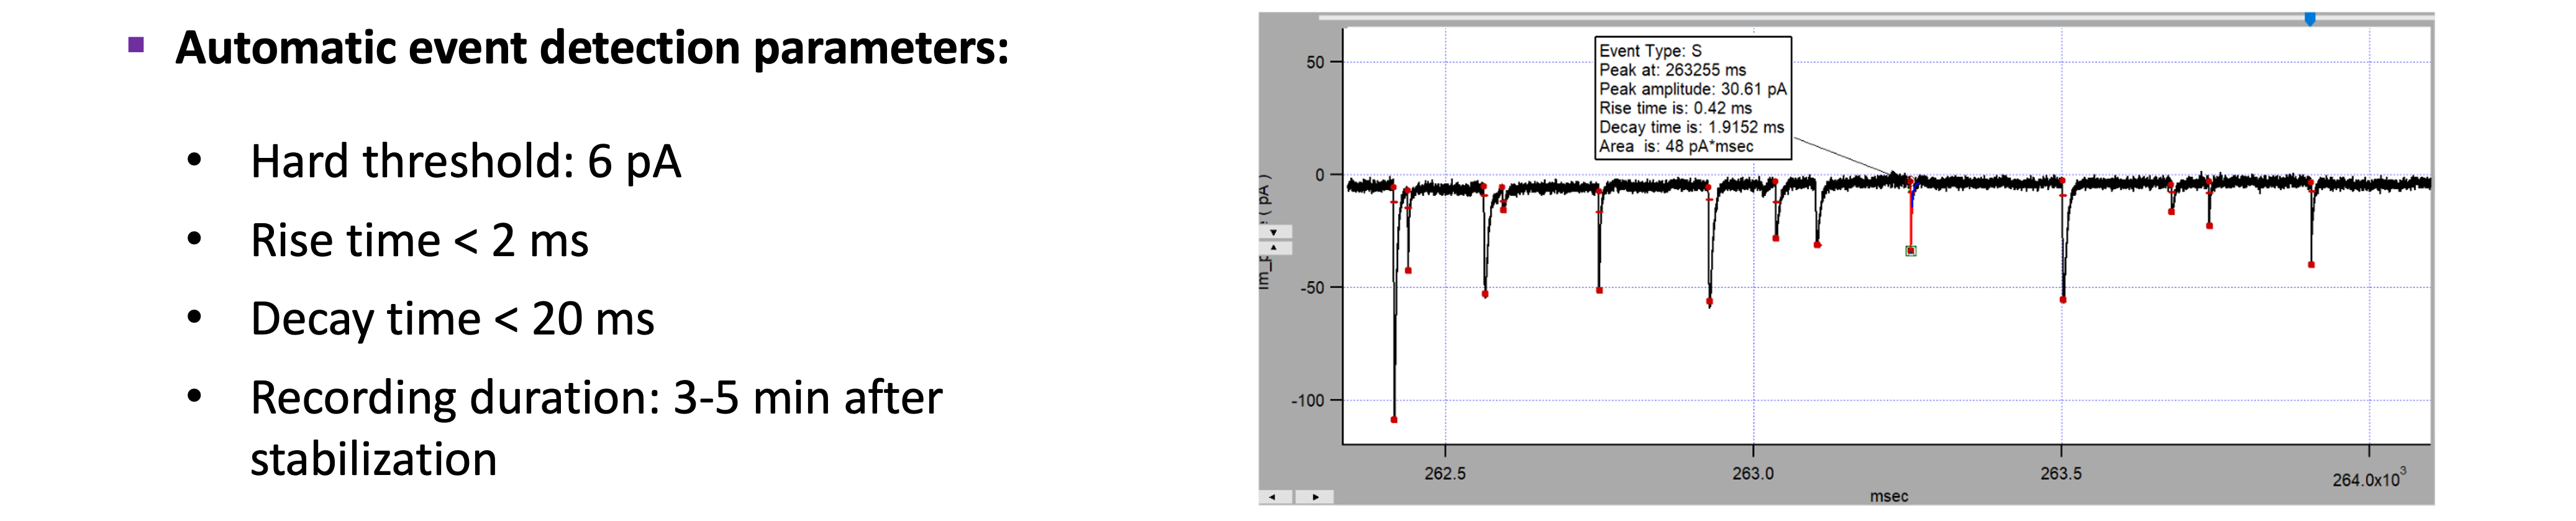Click the x-axis tick label 263.5
Image resolution: width=2576 pixels, height=521 pixels.
[2061, 473]
